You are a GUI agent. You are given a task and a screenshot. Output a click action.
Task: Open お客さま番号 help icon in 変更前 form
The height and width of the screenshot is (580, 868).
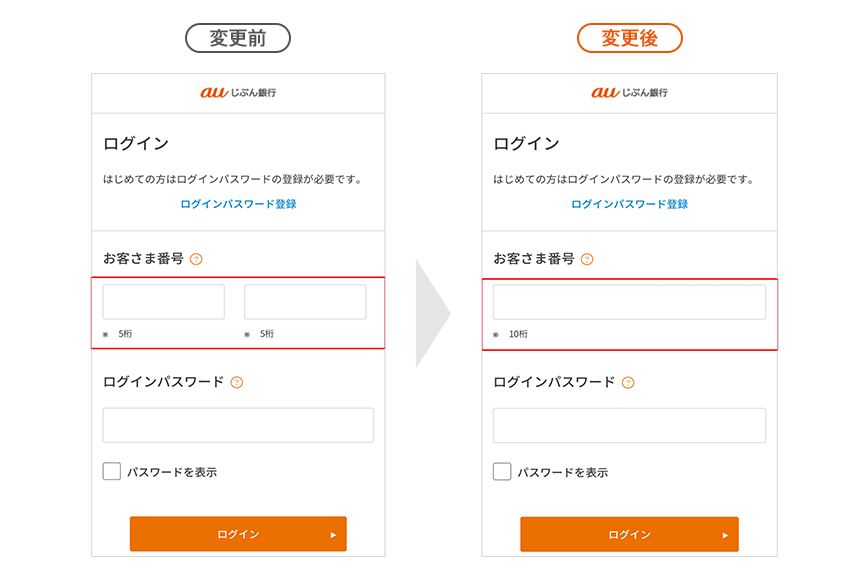click(196, 259)
